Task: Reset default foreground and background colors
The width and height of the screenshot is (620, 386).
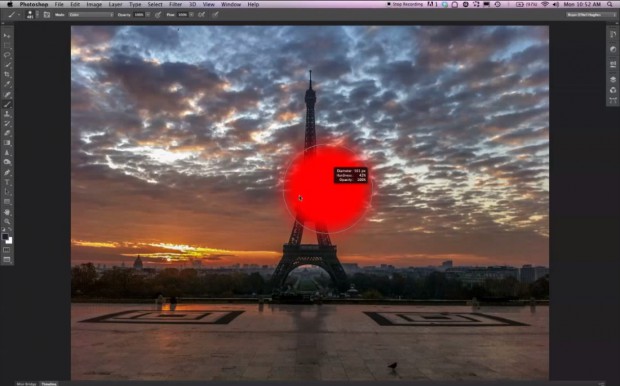Action: (x=4, y=229)
